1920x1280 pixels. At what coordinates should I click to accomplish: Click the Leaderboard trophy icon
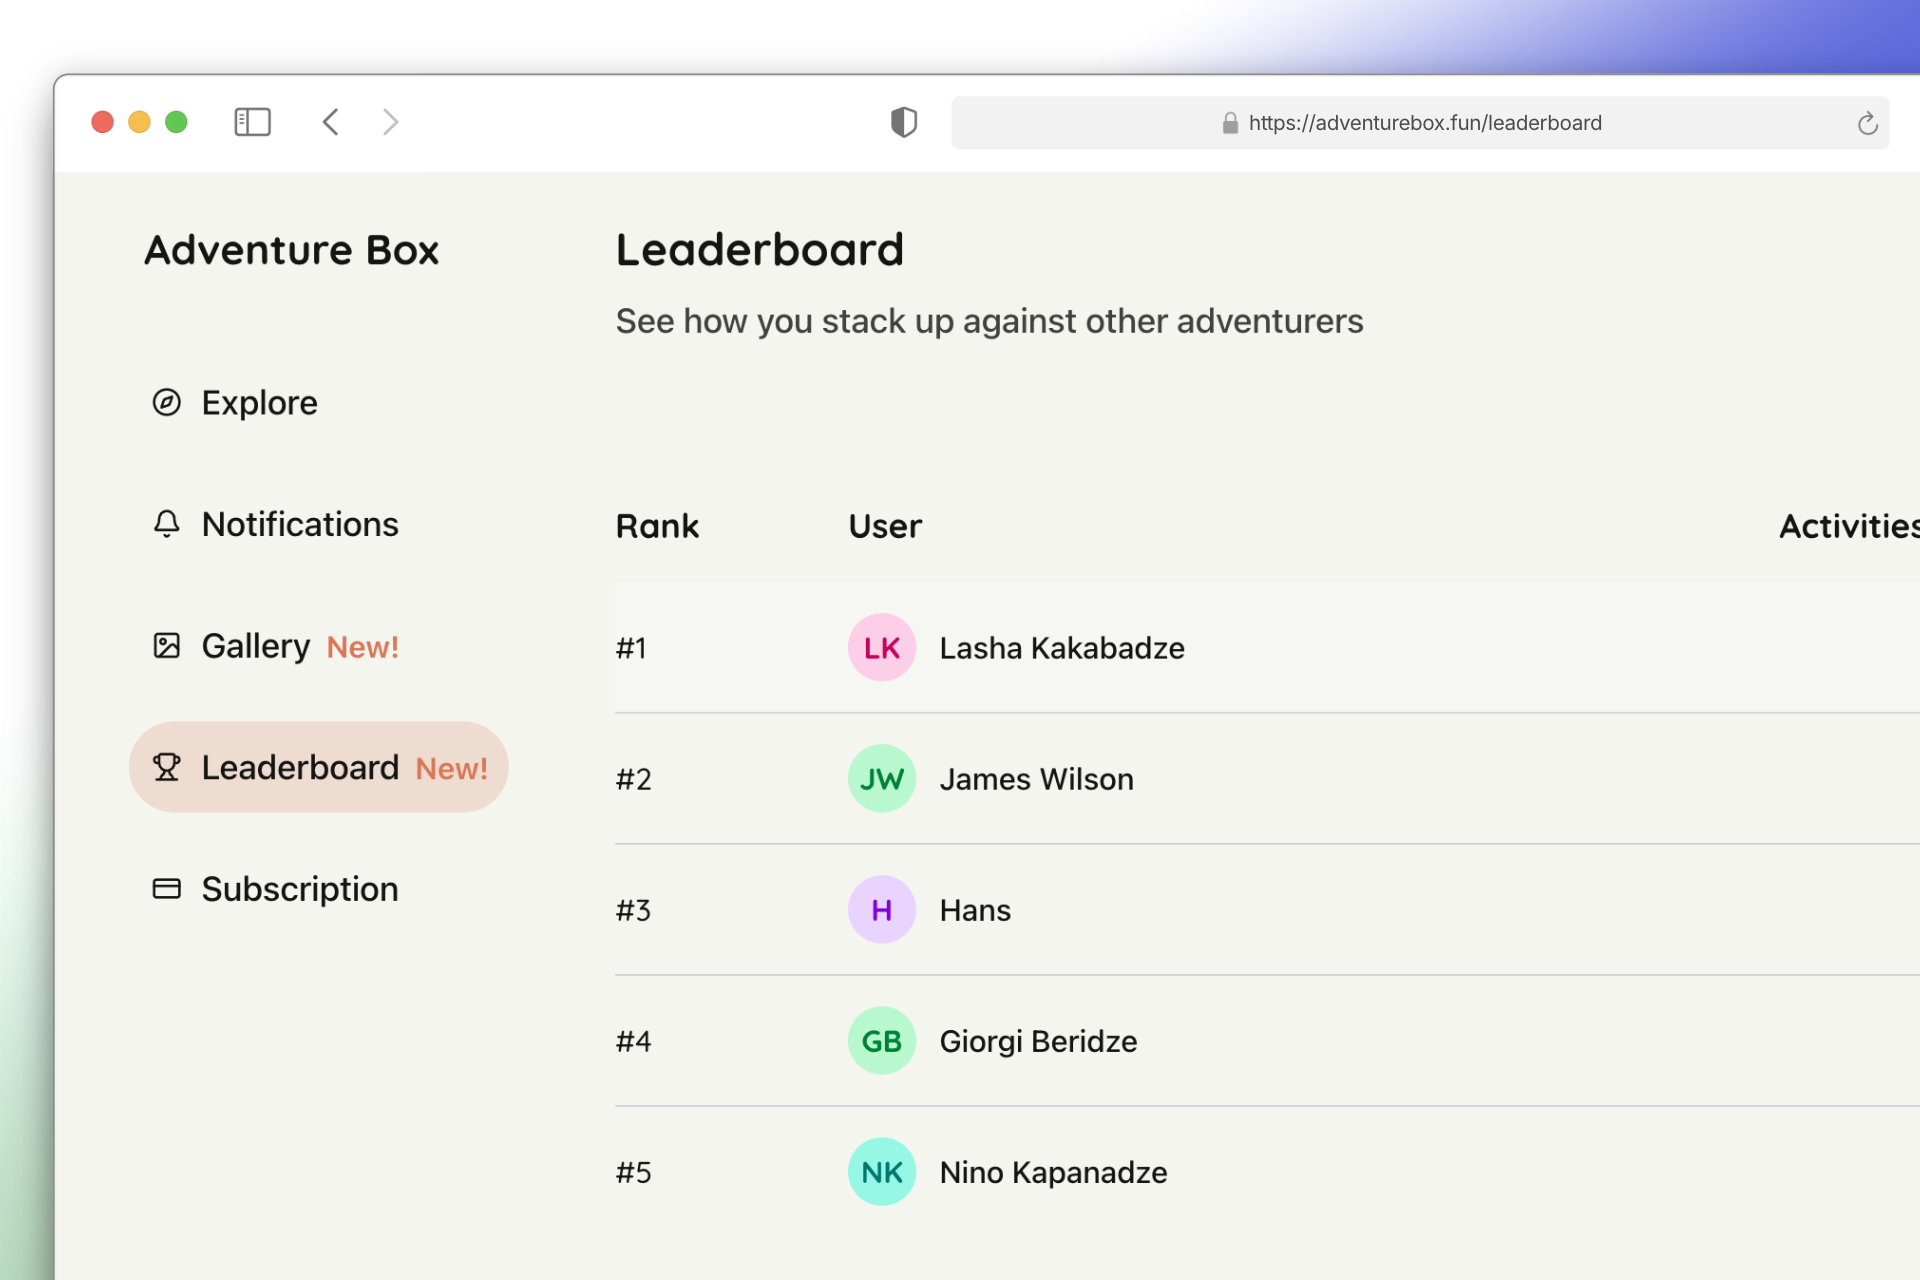166,766
